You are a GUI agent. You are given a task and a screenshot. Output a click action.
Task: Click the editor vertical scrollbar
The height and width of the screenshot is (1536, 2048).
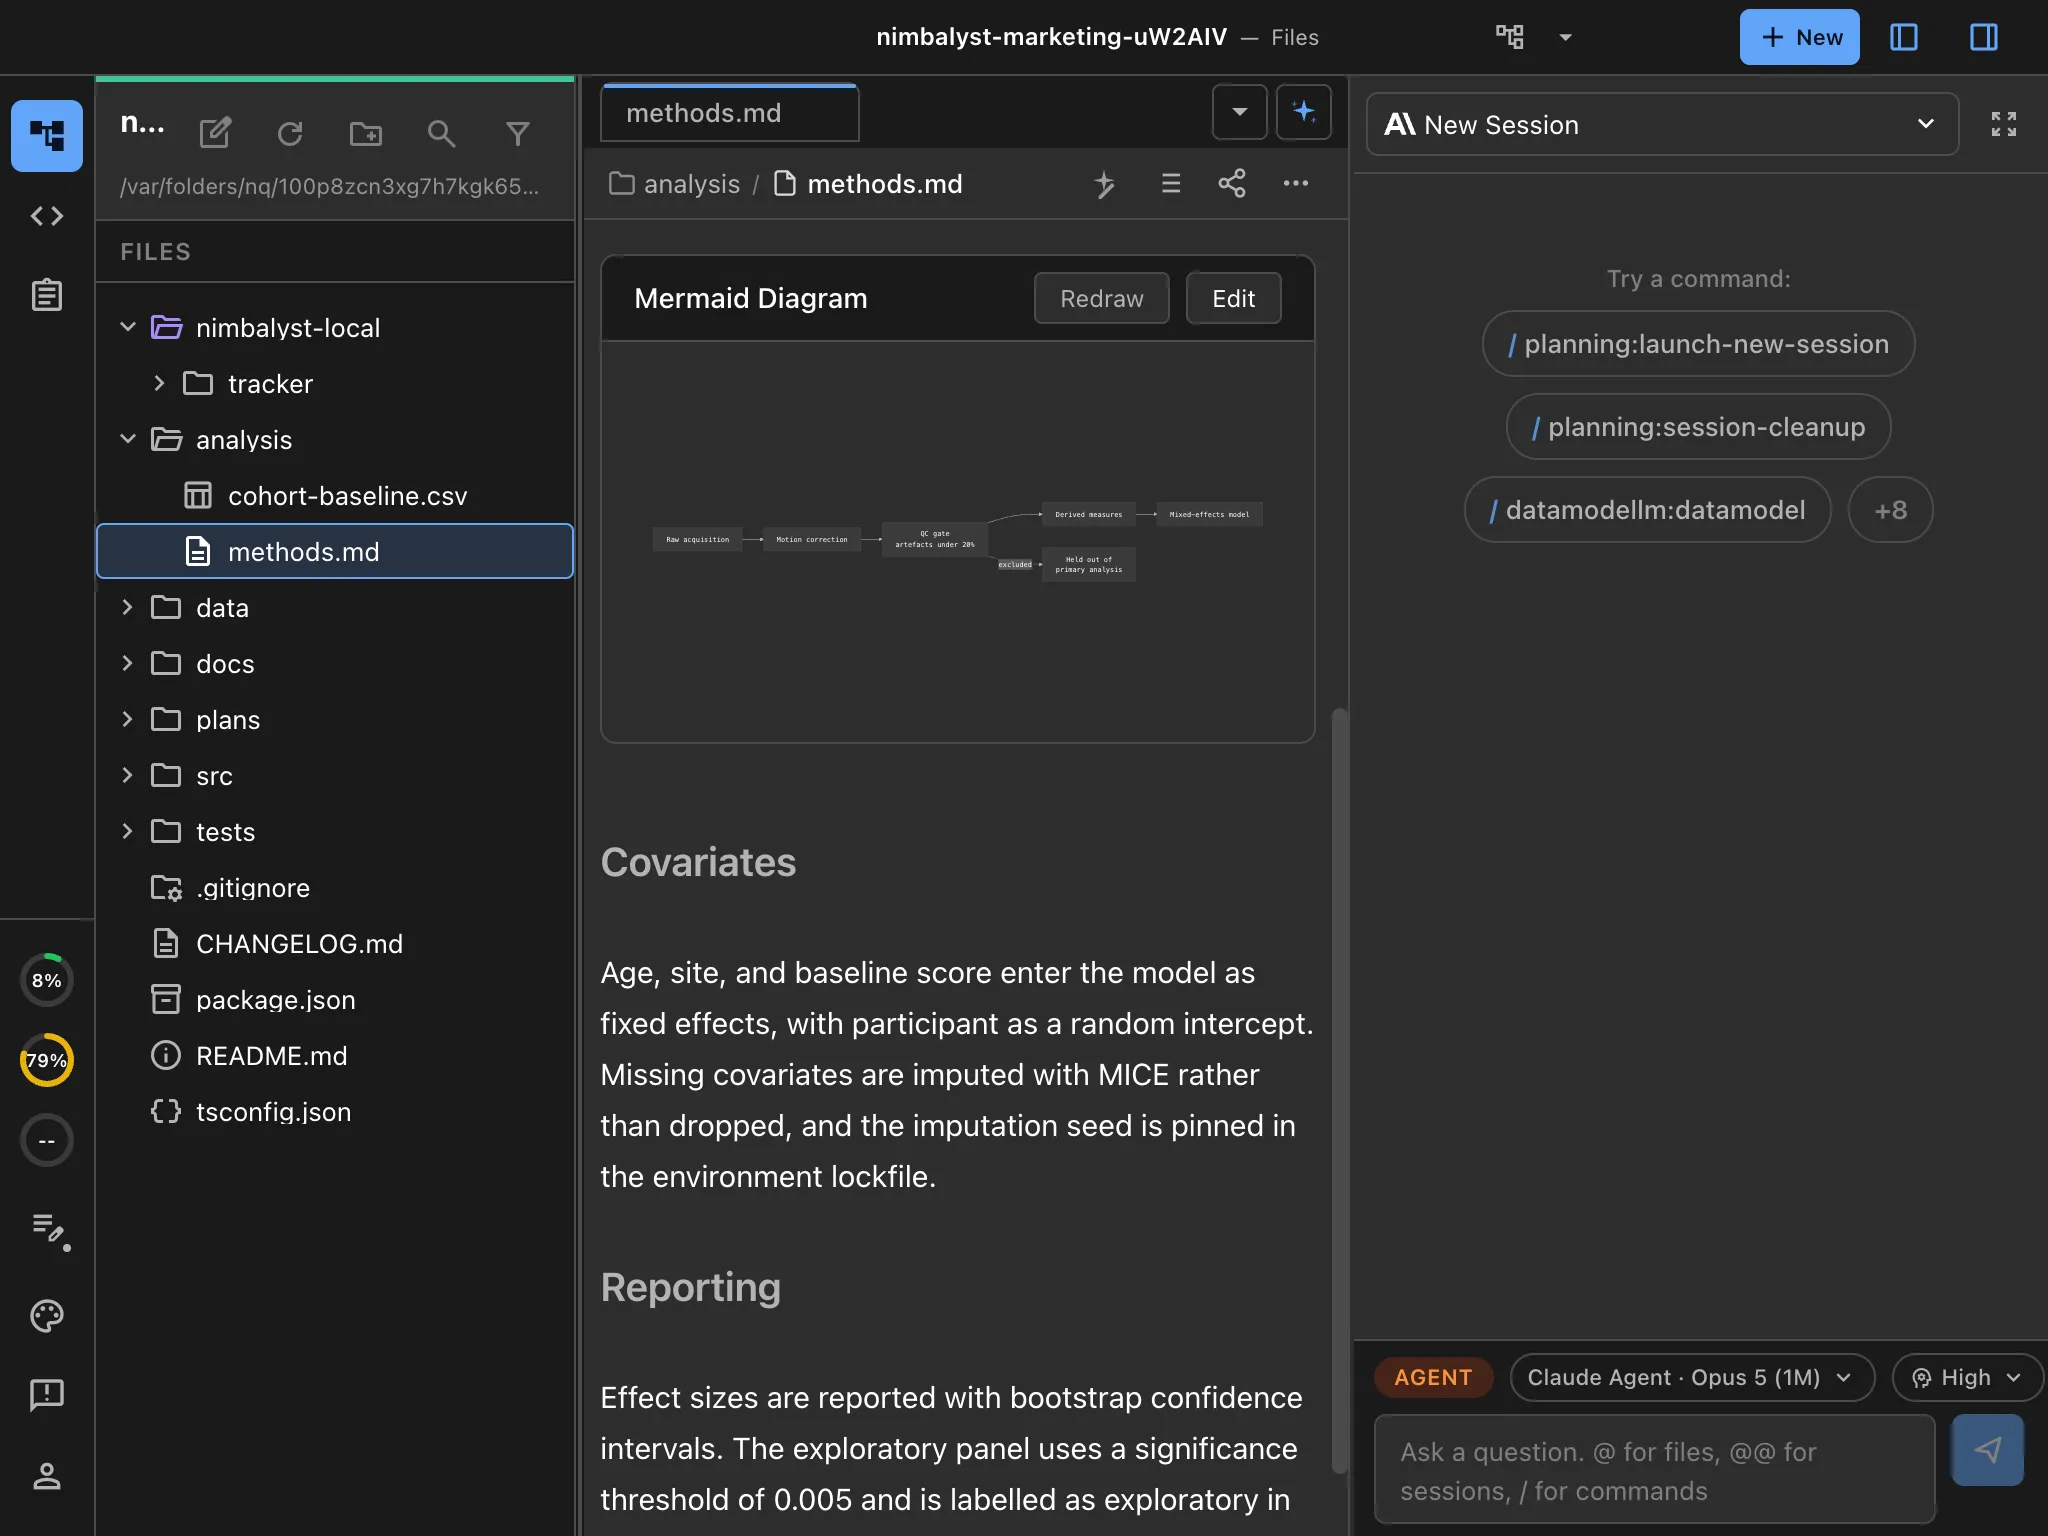pyautogui.click(x=1339, y=1090)
